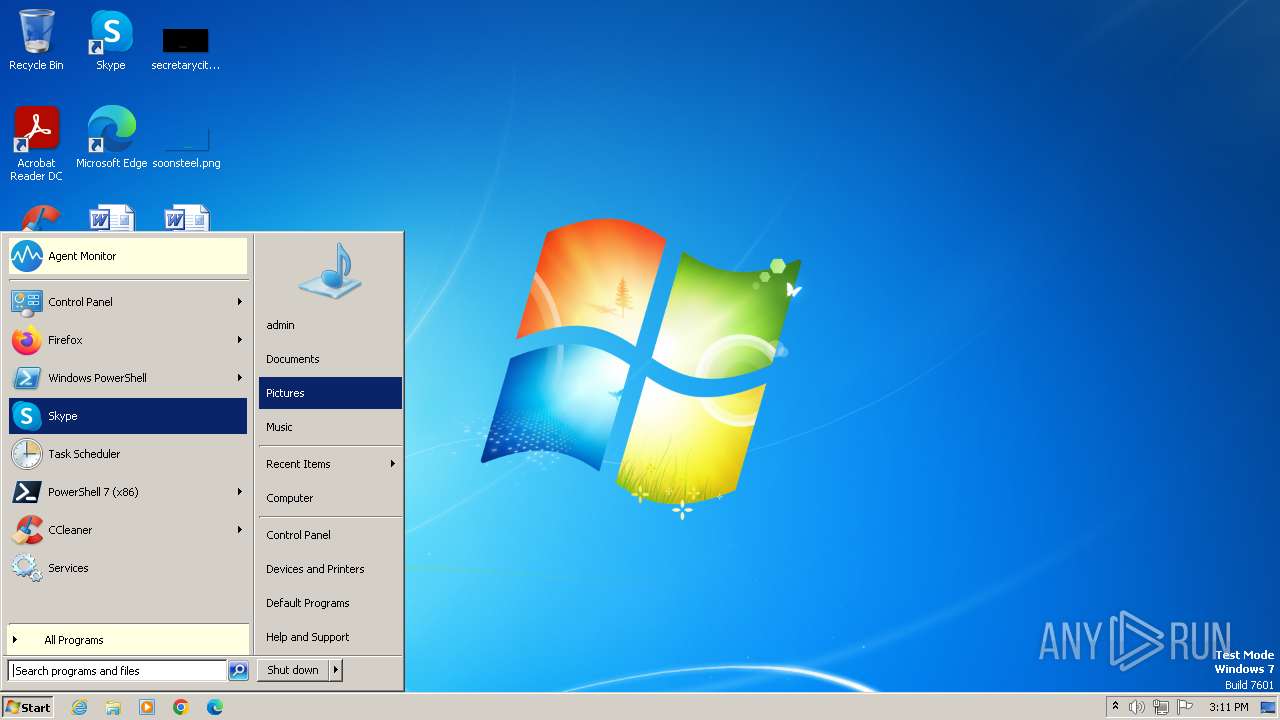
Task: Click the Skype logo in Start menu
Action: (x=27, y=416)
